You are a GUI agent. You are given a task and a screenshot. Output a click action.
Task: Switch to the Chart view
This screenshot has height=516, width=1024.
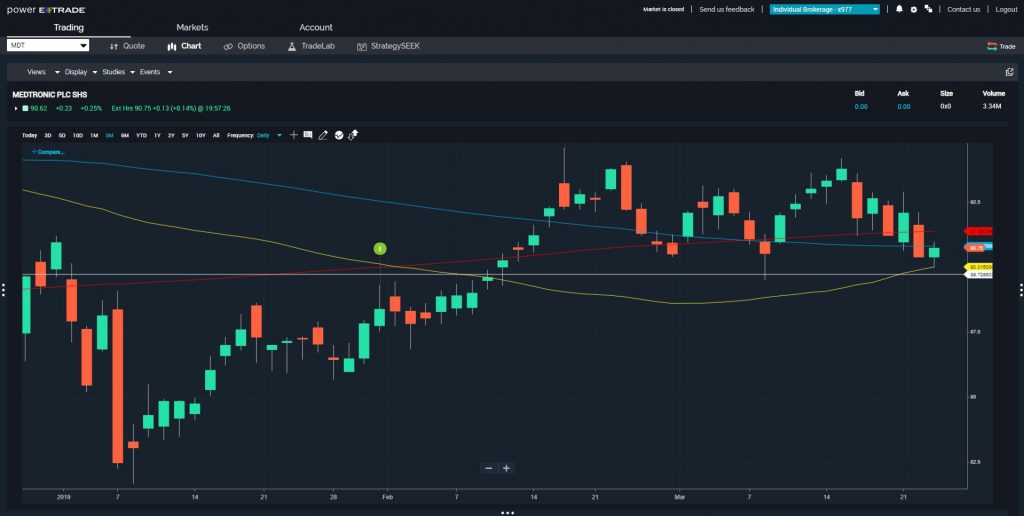184,46
